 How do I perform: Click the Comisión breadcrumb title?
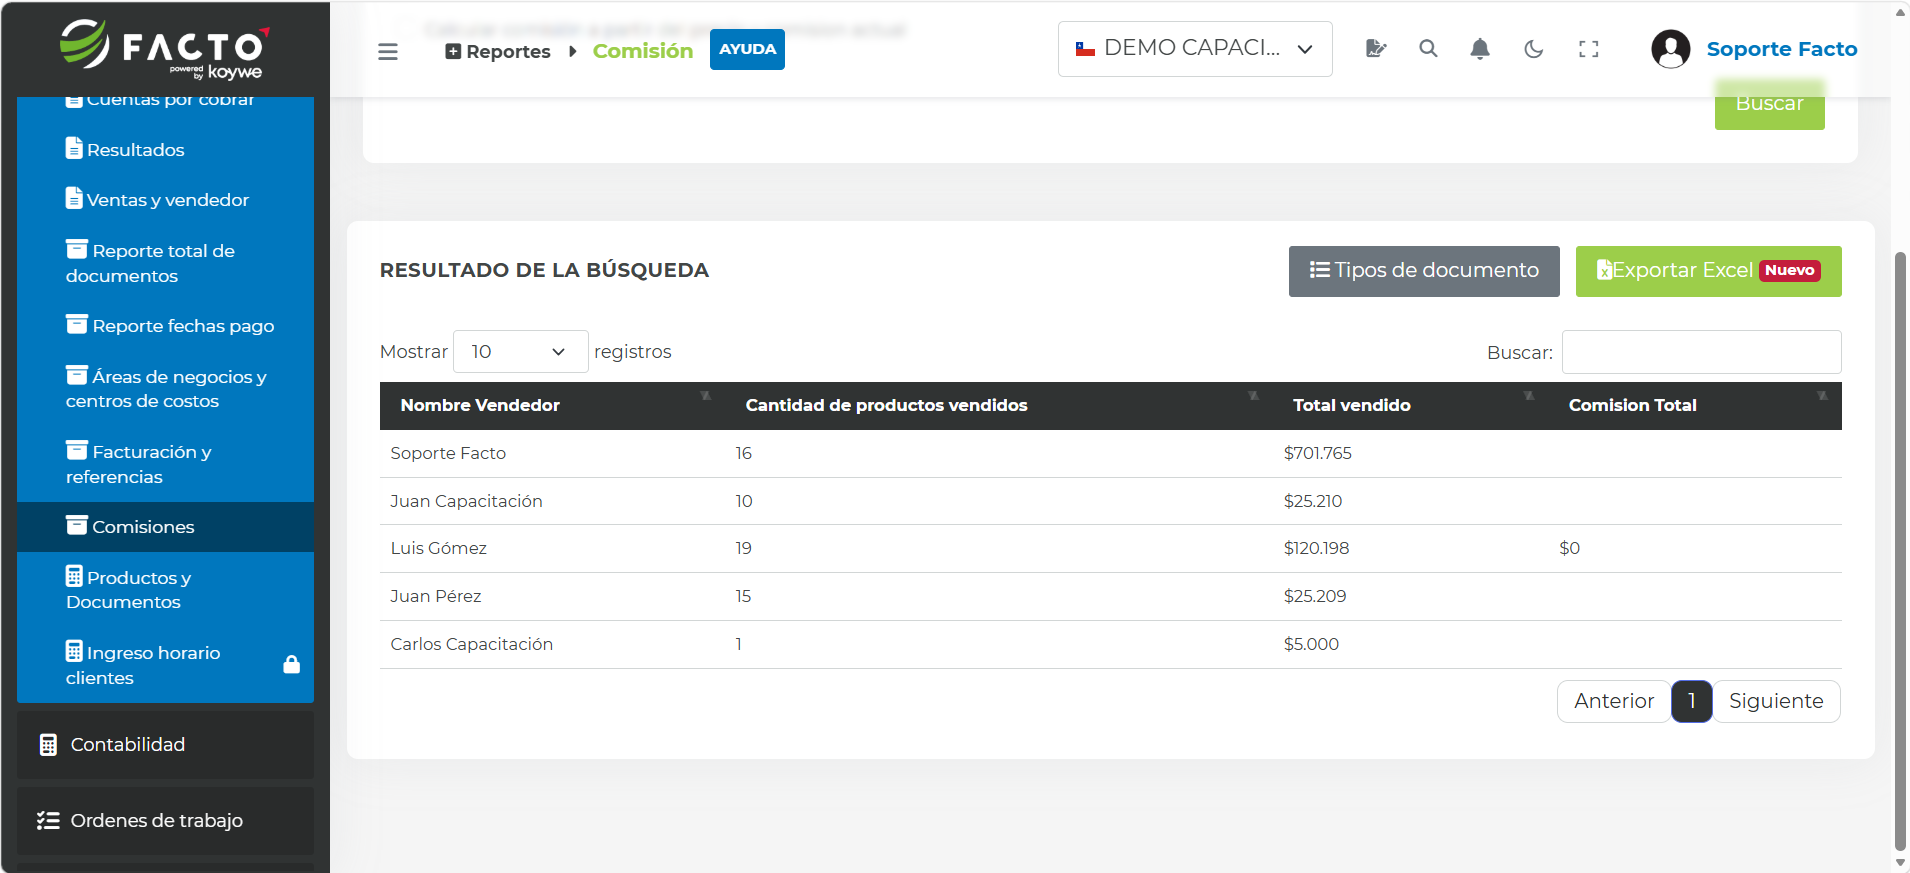642,50
